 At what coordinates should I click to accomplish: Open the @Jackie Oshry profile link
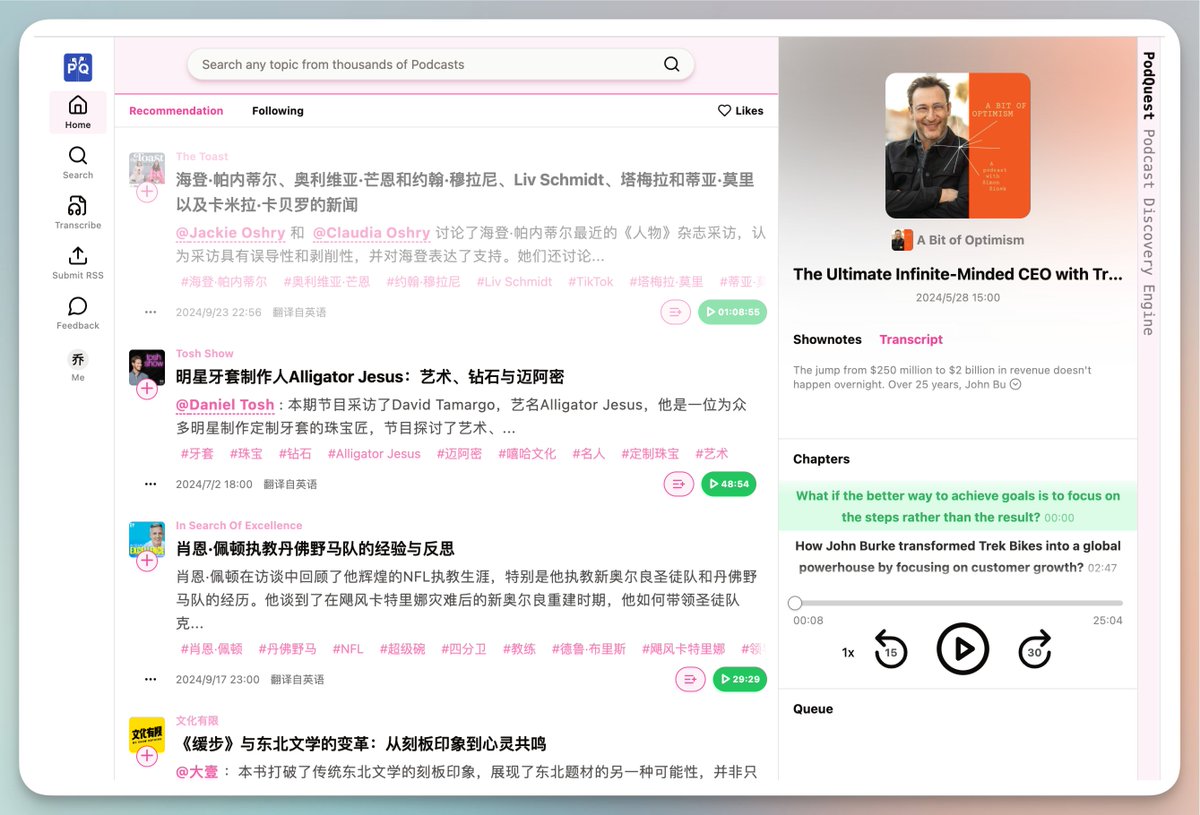(230, 232)
